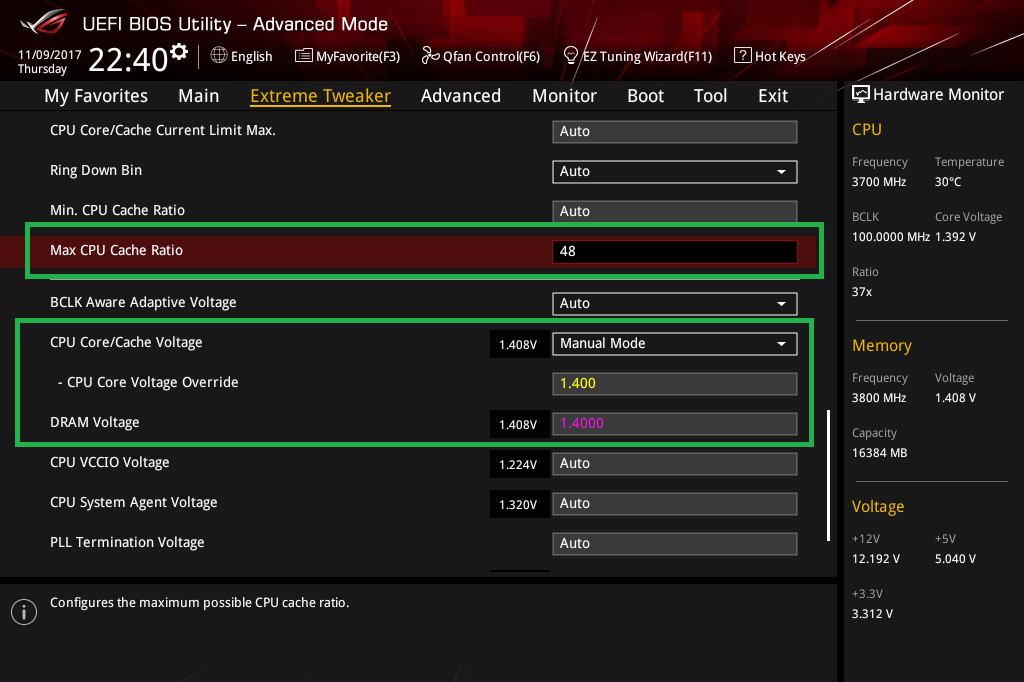Open the Monitor tab

[564, 96]
